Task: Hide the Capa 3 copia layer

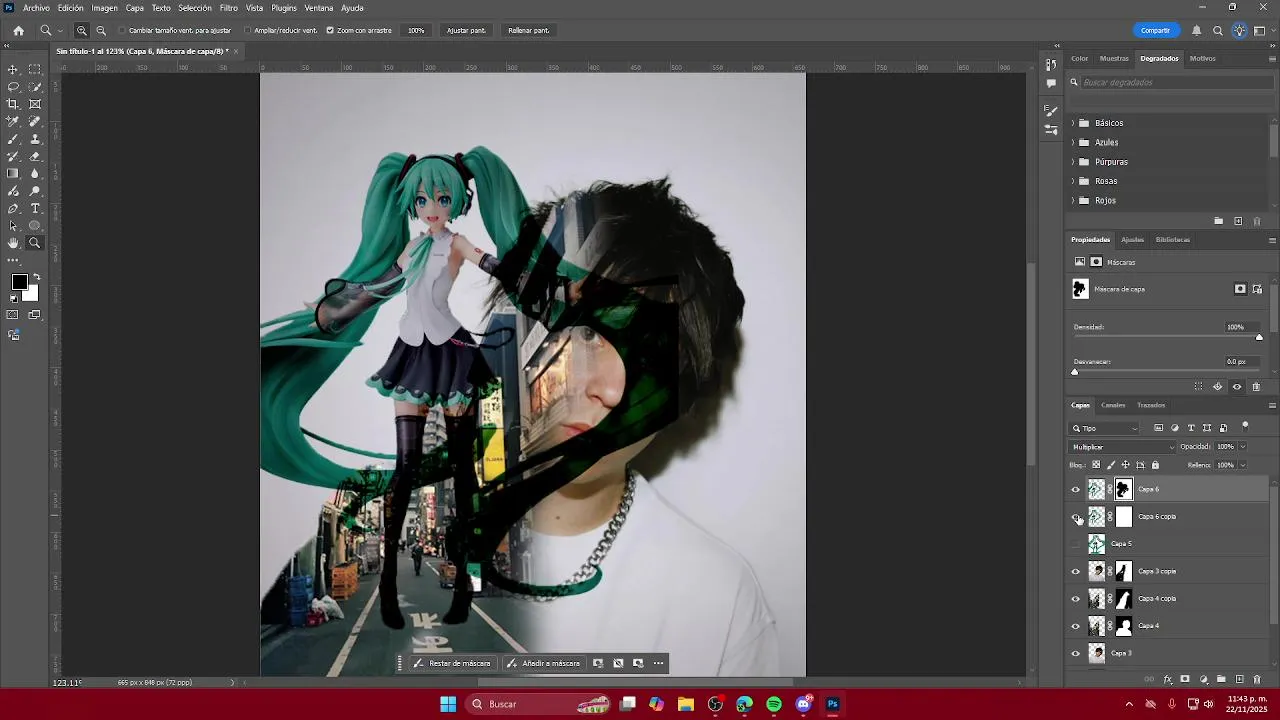Action: coord(1076,571)
